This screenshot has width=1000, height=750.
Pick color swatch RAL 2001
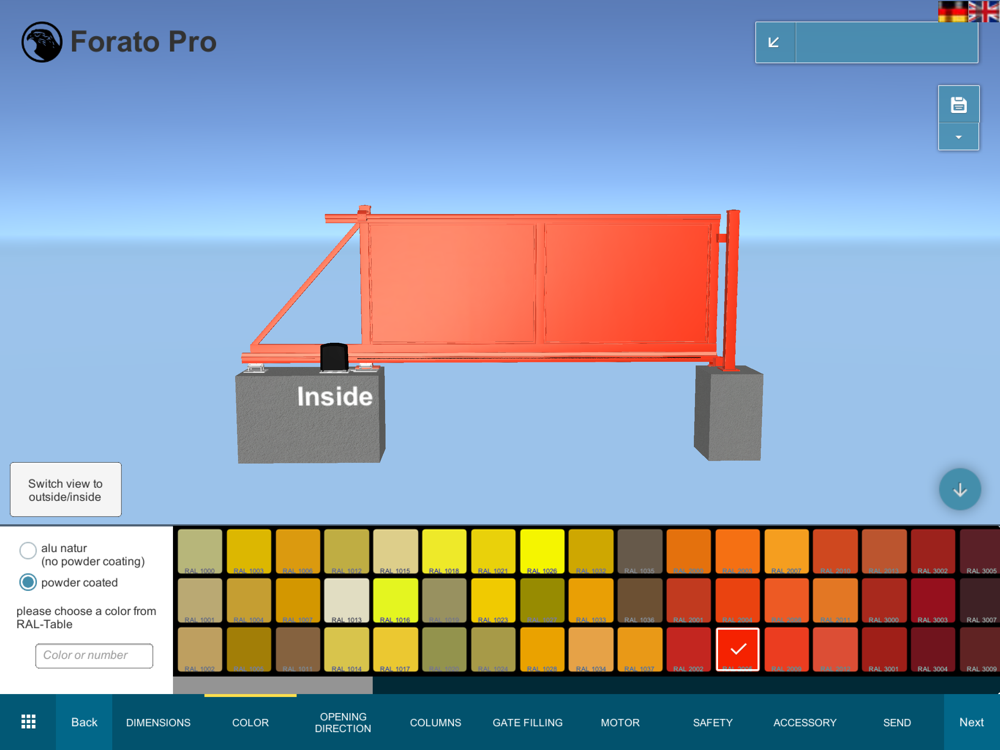pyautogui.click(x=689, y=600)
